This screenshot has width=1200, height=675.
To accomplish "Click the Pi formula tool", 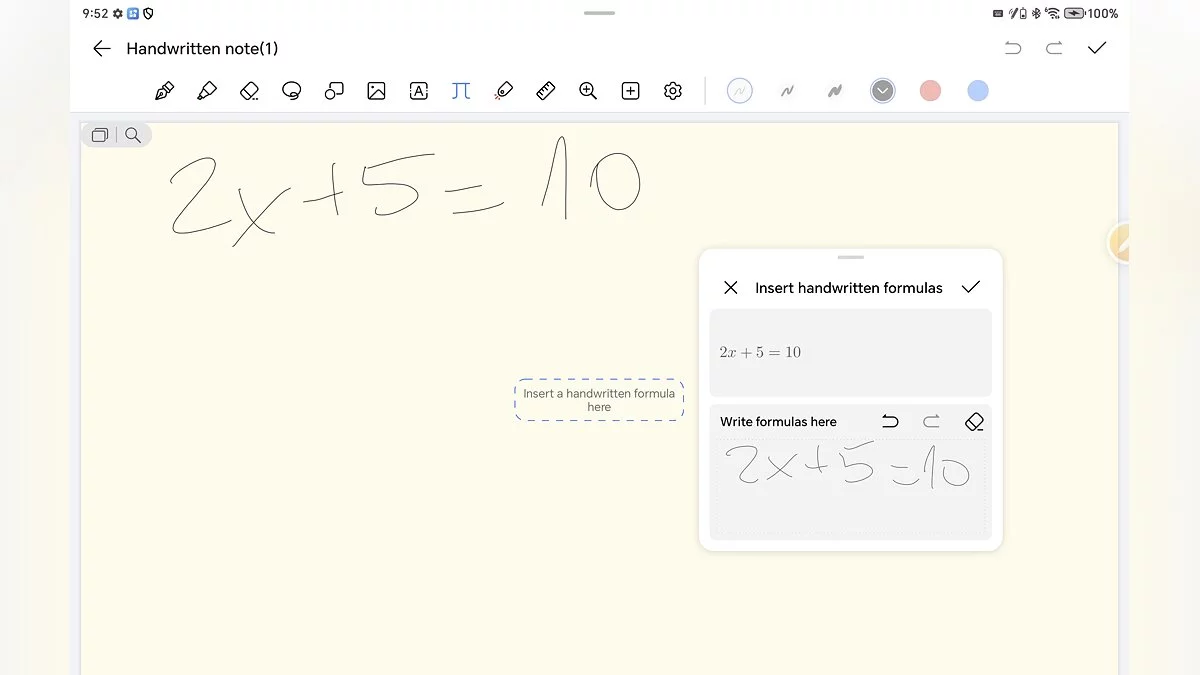I will pyautogui.click(x=460, y=91).
